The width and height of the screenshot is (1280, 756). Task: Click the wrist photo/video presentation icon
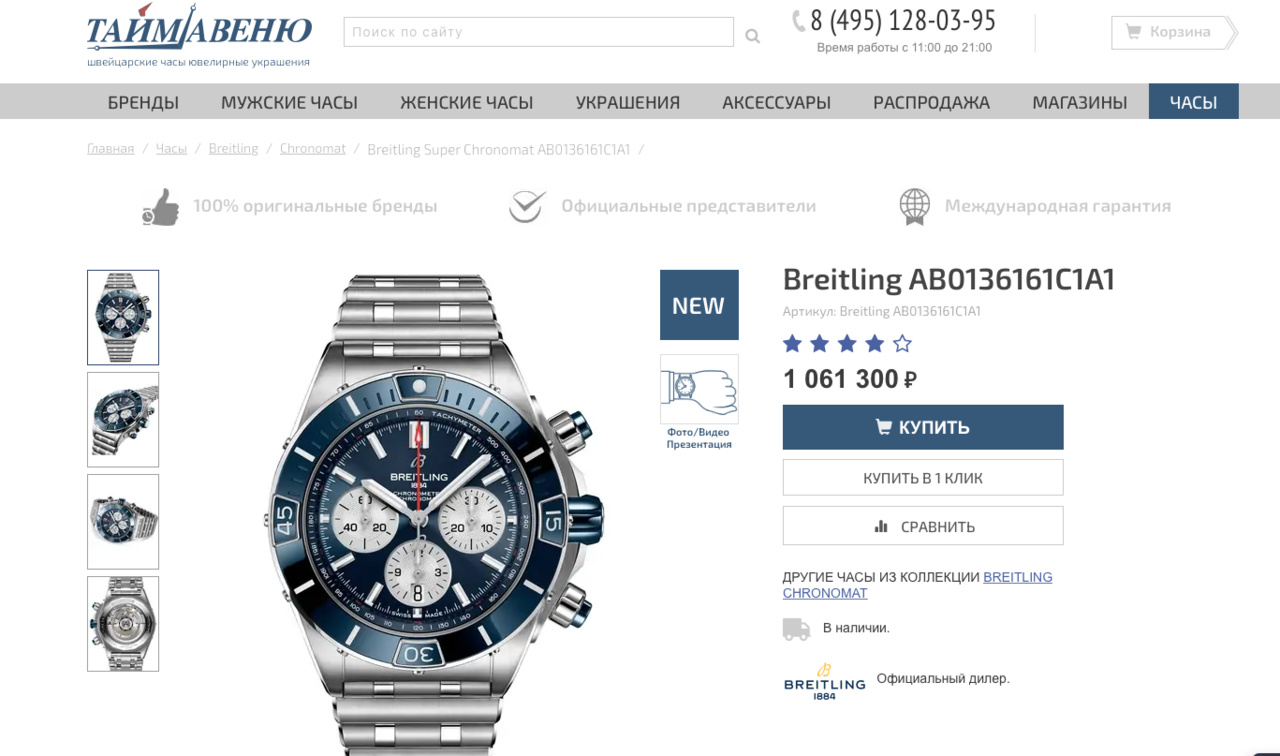699,389
